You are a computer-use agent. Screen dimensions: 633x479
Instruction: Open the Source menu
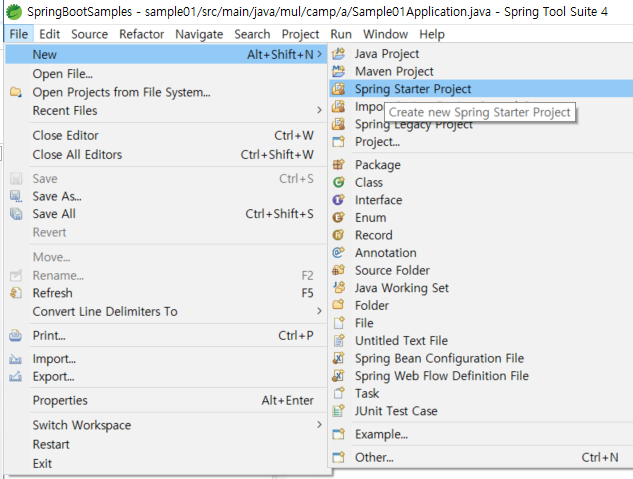coord(89,34)
